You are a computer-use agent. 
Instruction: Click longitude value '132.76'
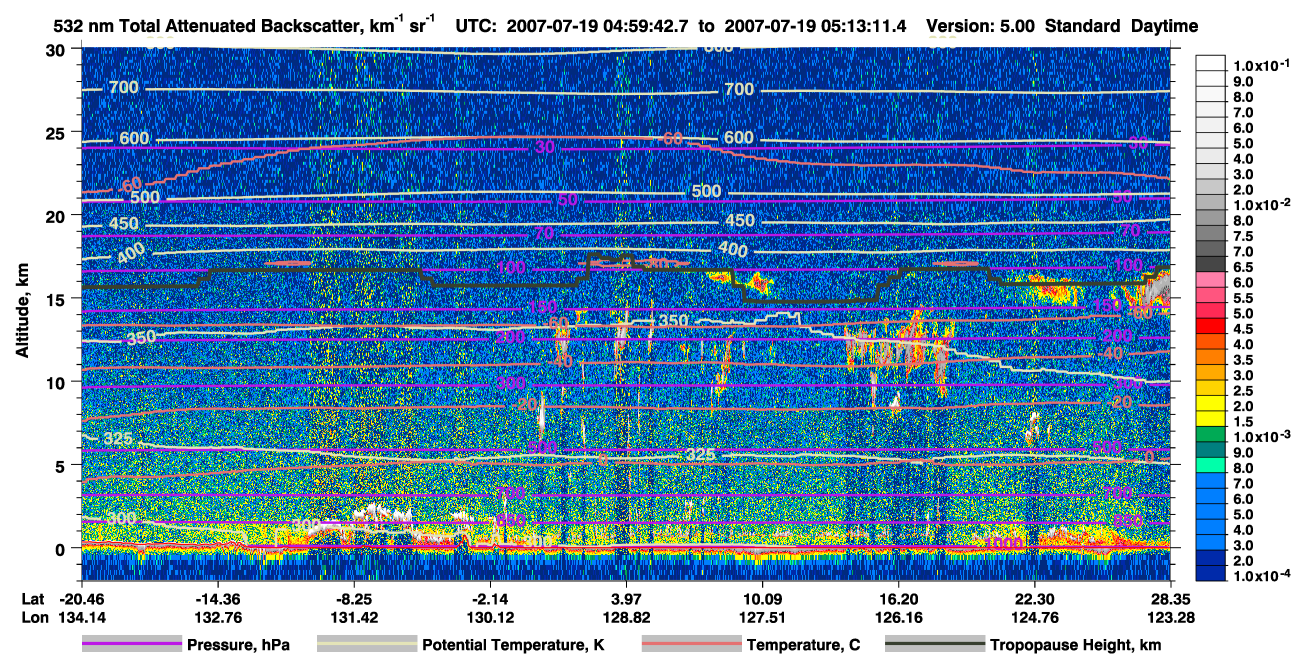point(216,616)
